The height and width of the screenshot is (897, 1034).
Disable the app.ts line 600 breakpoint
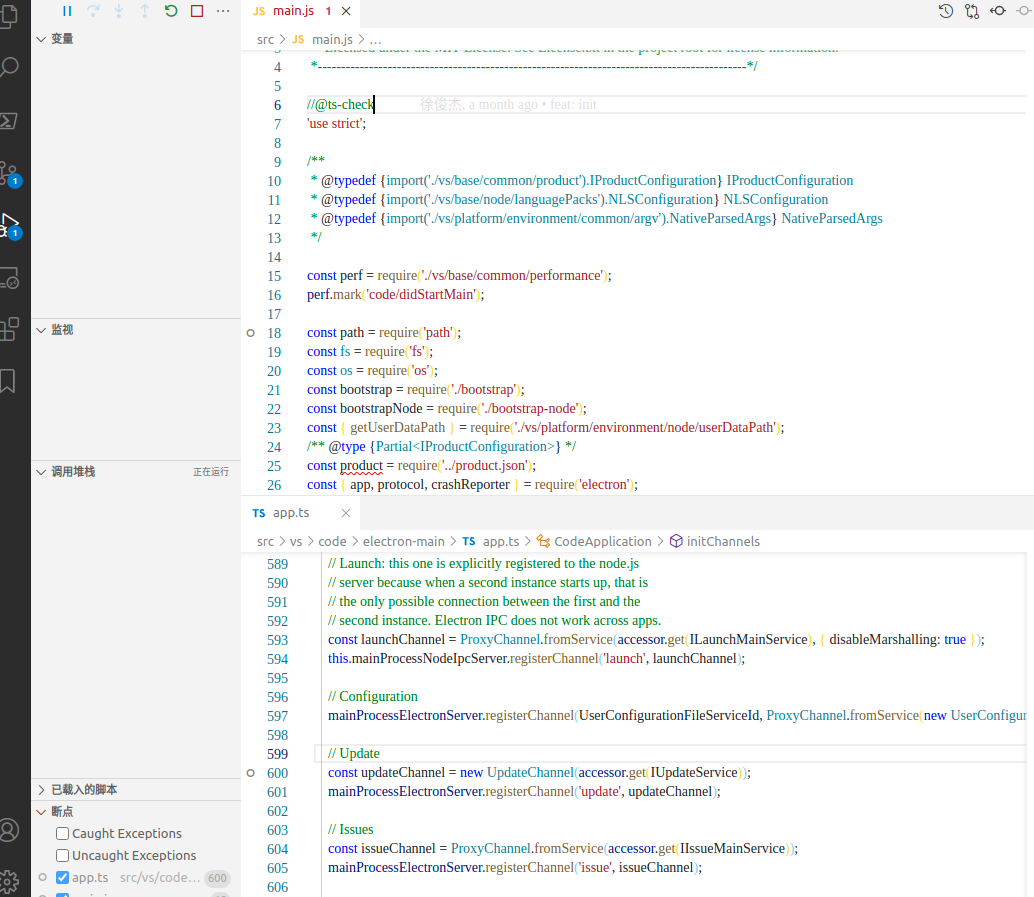[63, 878]
